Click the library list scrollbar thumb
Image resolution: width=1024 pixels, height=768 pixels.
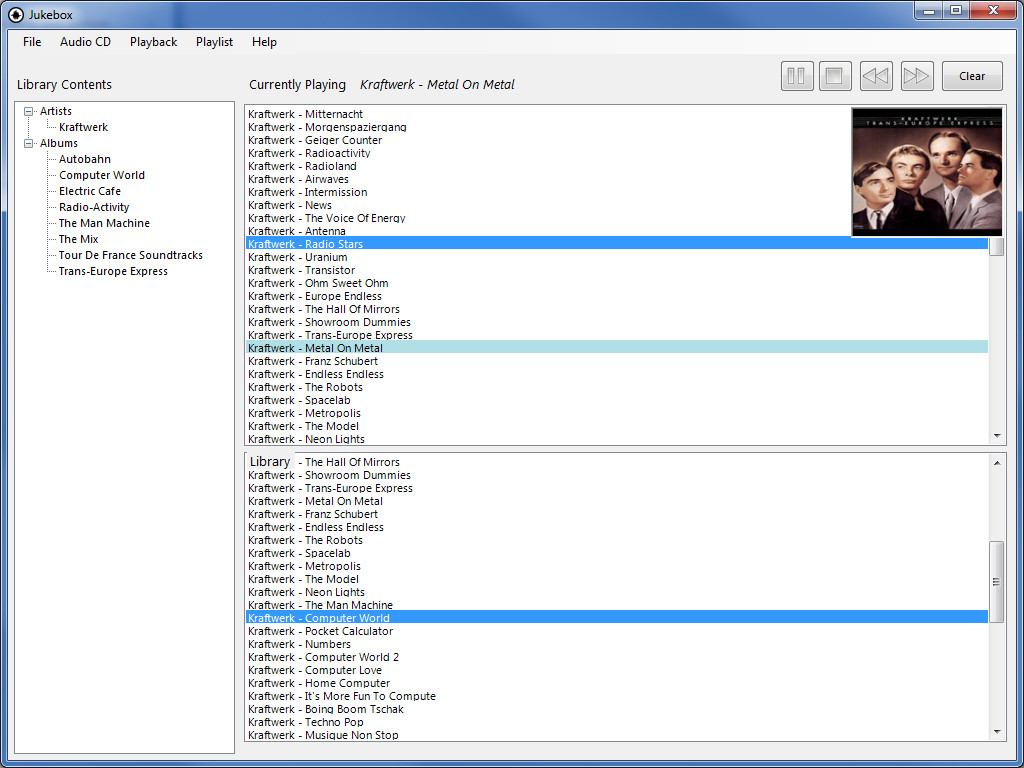(997, 581)
